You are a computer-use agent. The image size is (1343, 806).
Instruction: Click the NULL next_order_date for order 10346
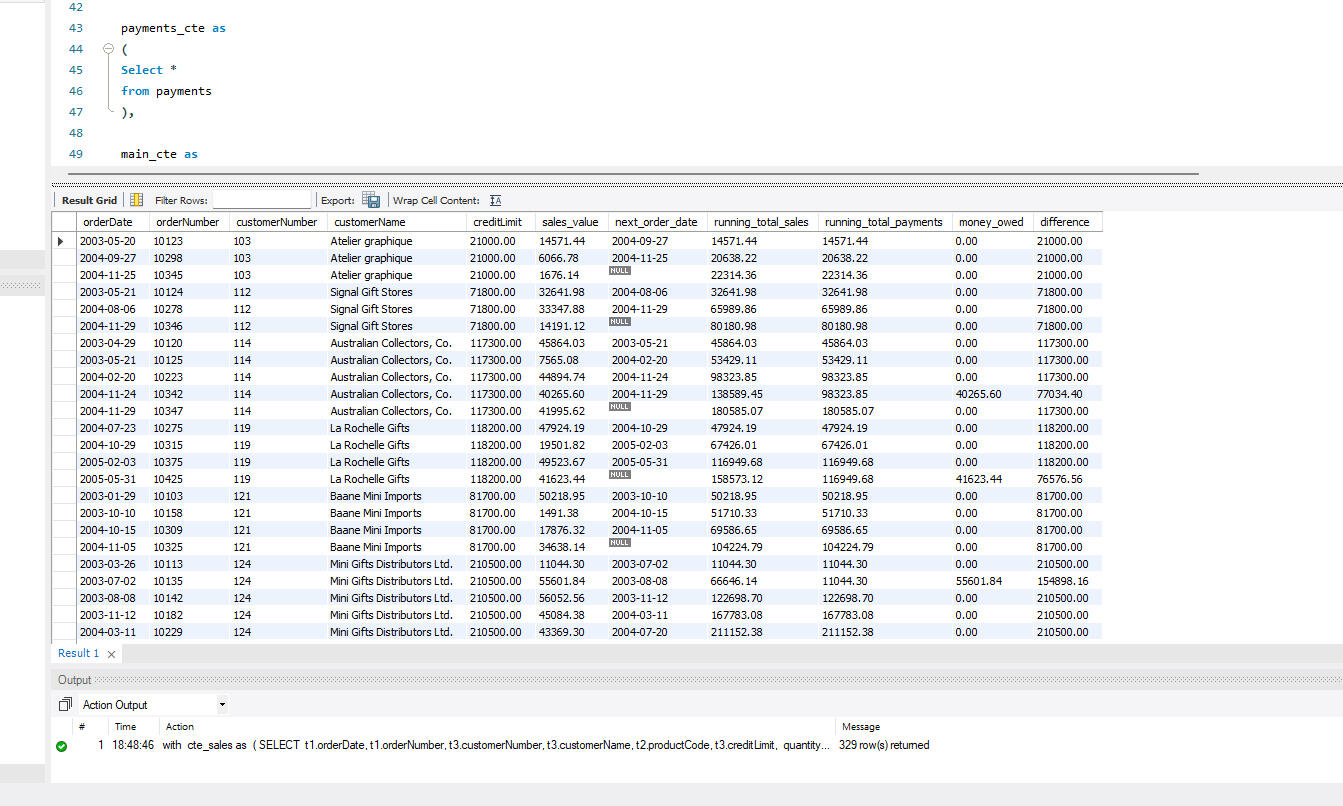point(620,322)
